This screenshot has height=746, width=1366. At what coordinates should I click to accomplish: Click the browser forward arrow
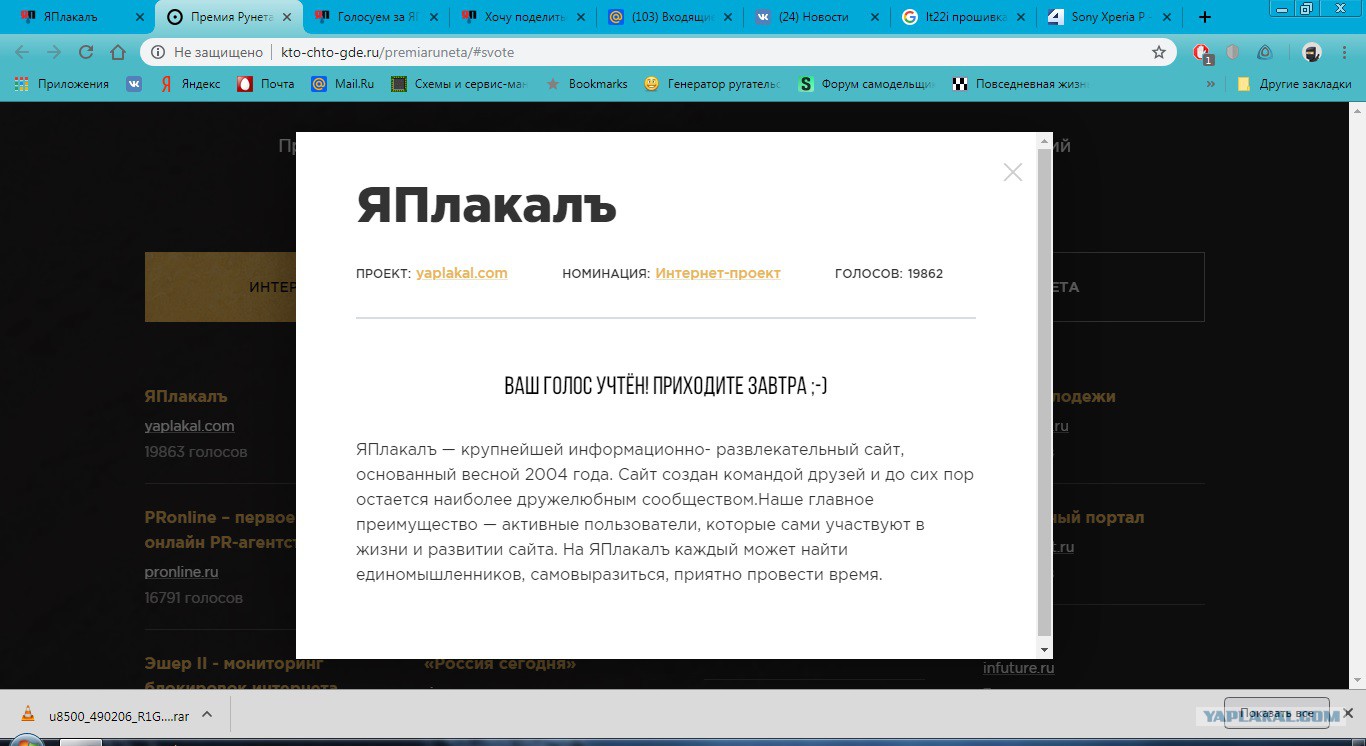[x=54, y=52]
